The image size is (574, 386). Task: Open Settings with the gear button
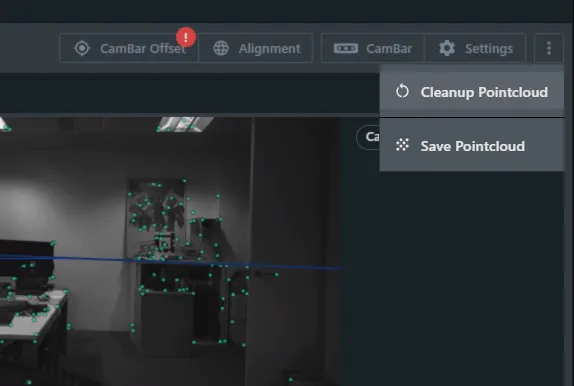click(475, 48)
